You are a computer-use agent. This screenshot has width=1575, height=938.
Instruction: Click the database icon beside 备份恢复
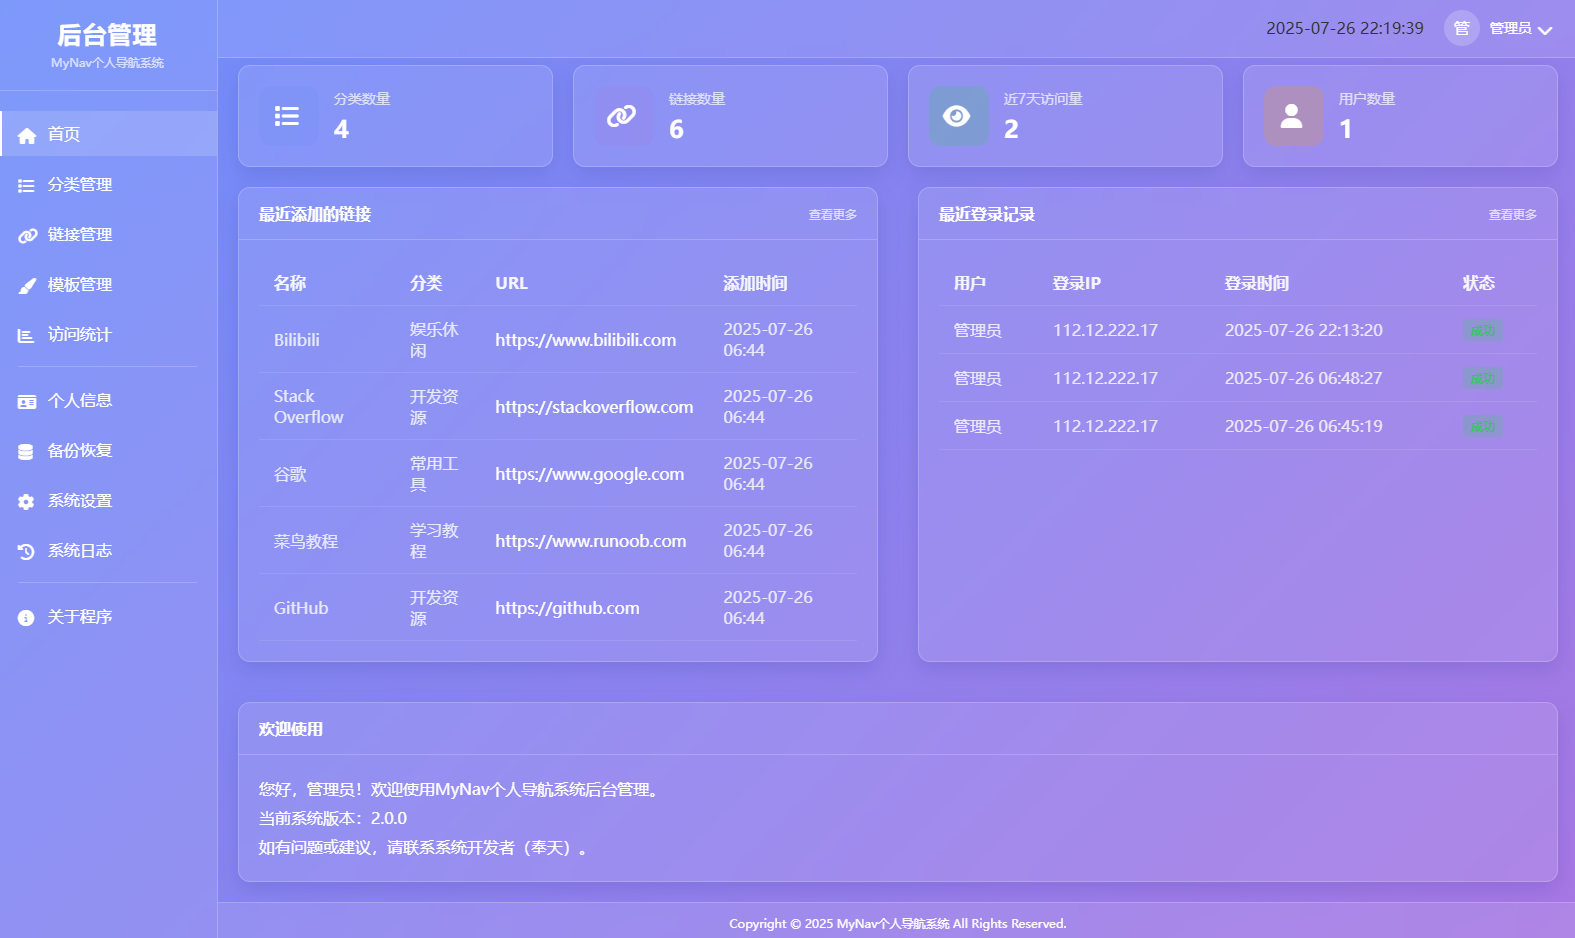(x=27, y=451)
